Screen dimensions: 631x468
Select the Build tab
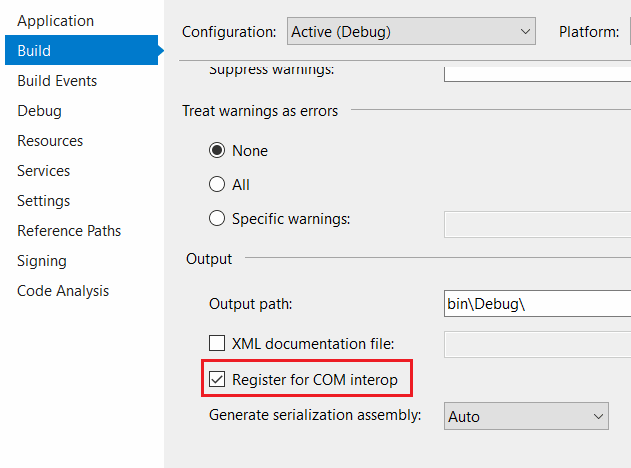pos(81,50)
